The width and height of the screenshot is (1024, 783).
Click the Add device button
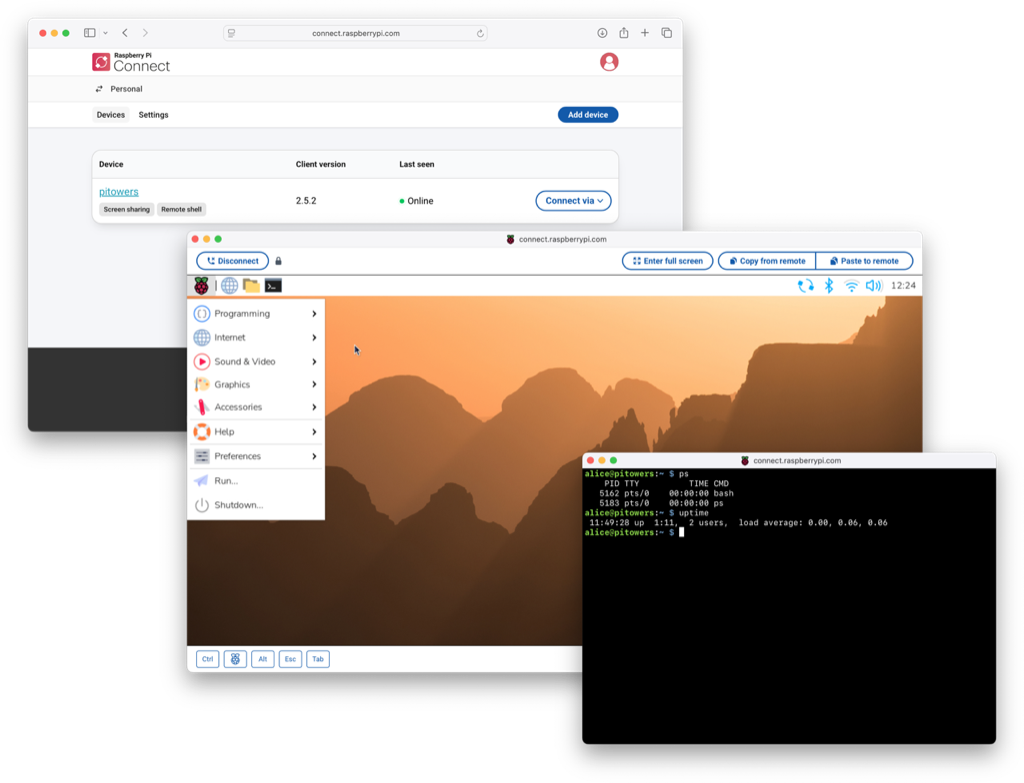coord(587,114)
